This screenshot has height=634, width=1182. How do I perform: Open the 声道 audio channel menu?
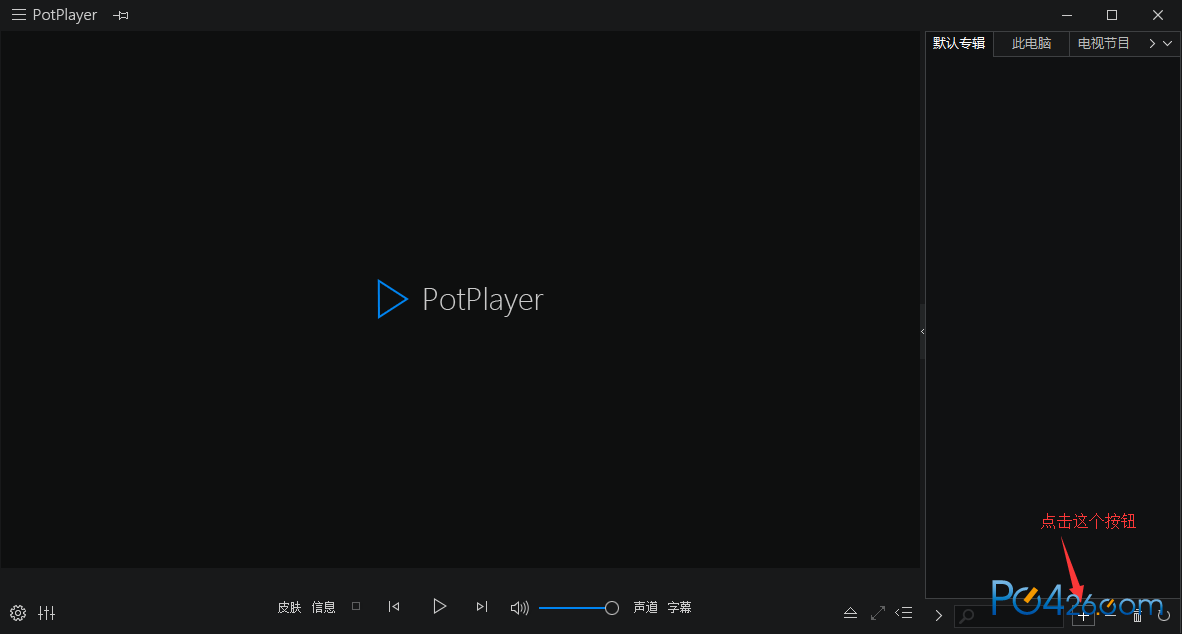click(x=645, y=608)
